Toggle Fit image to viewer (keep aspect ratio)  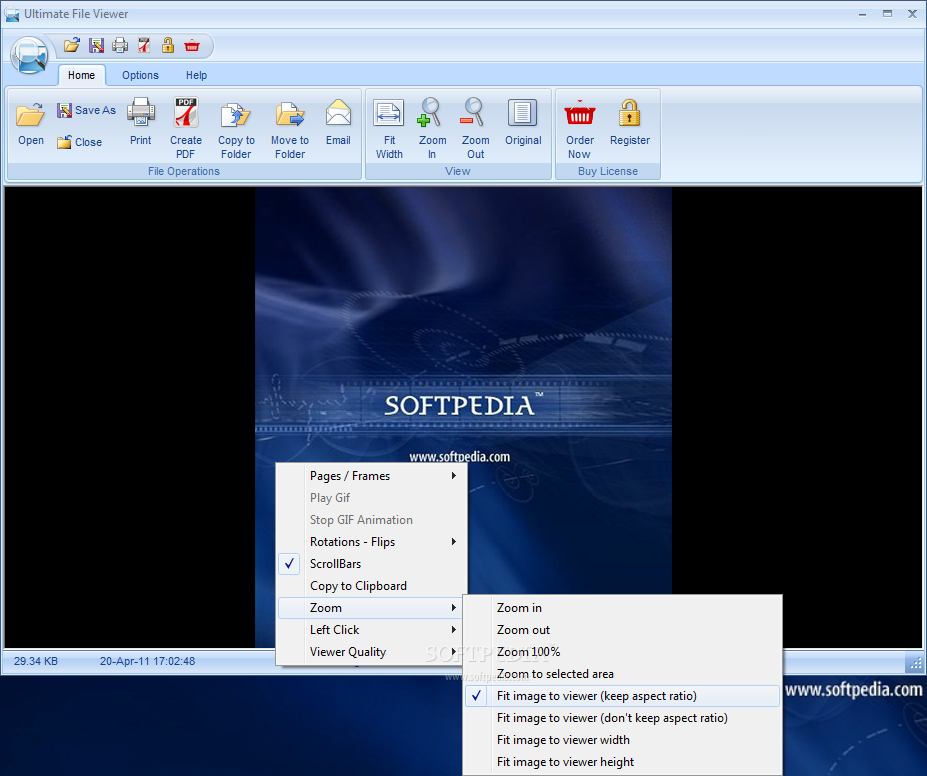point(622,696)
